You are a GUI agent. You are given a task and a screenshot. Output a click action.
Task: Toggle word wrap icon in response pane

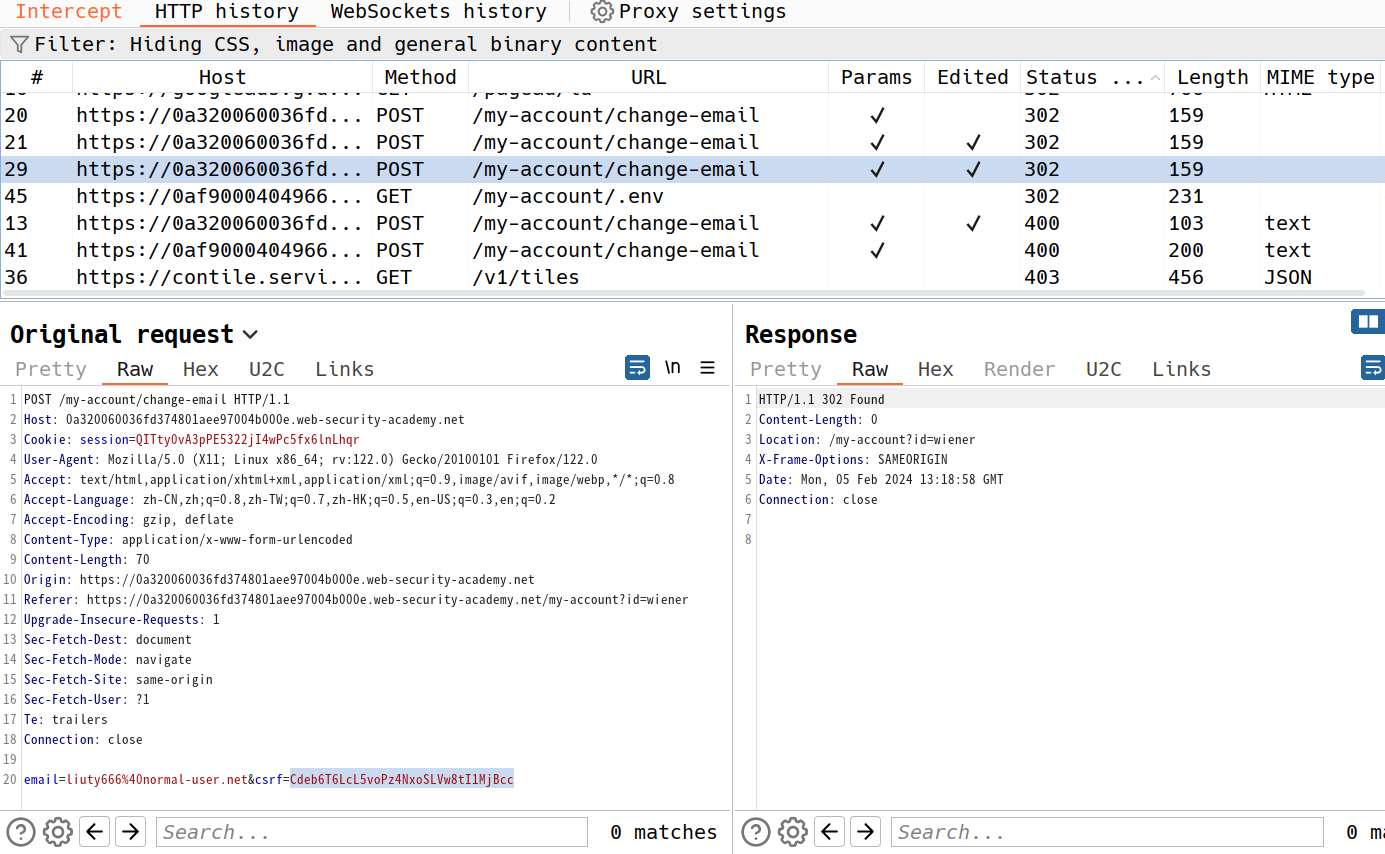pyautogui.click(x=1373, y=368)
